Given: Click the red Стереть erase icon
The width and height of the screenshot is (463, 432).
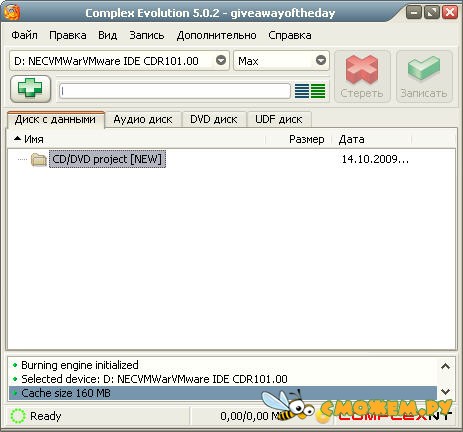Looking at the screenshot, I should point(362,69).
